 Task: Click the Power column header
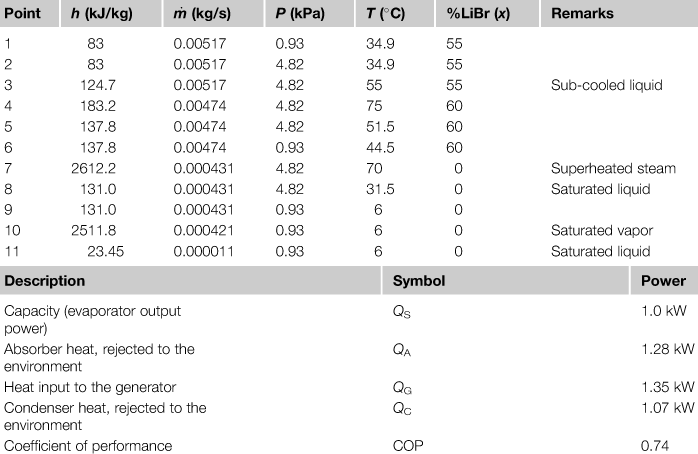663,281
